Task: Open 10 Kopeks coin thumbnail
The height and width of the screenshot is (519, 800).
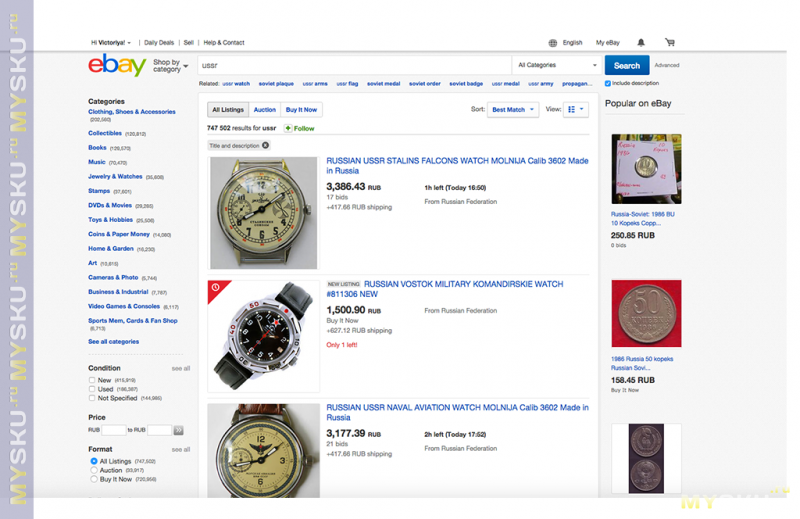Action: 646,169
